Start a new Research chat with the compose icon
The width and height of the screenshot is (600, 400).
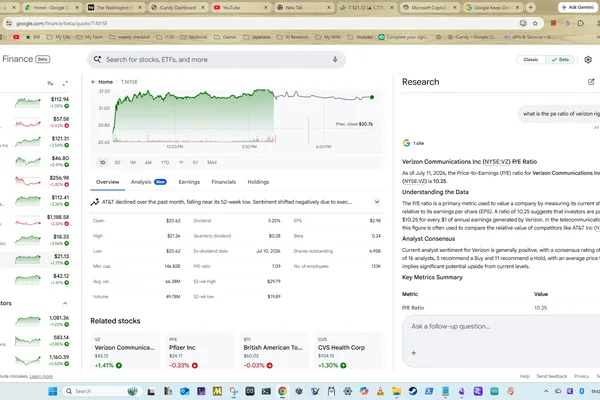[591, 82]
